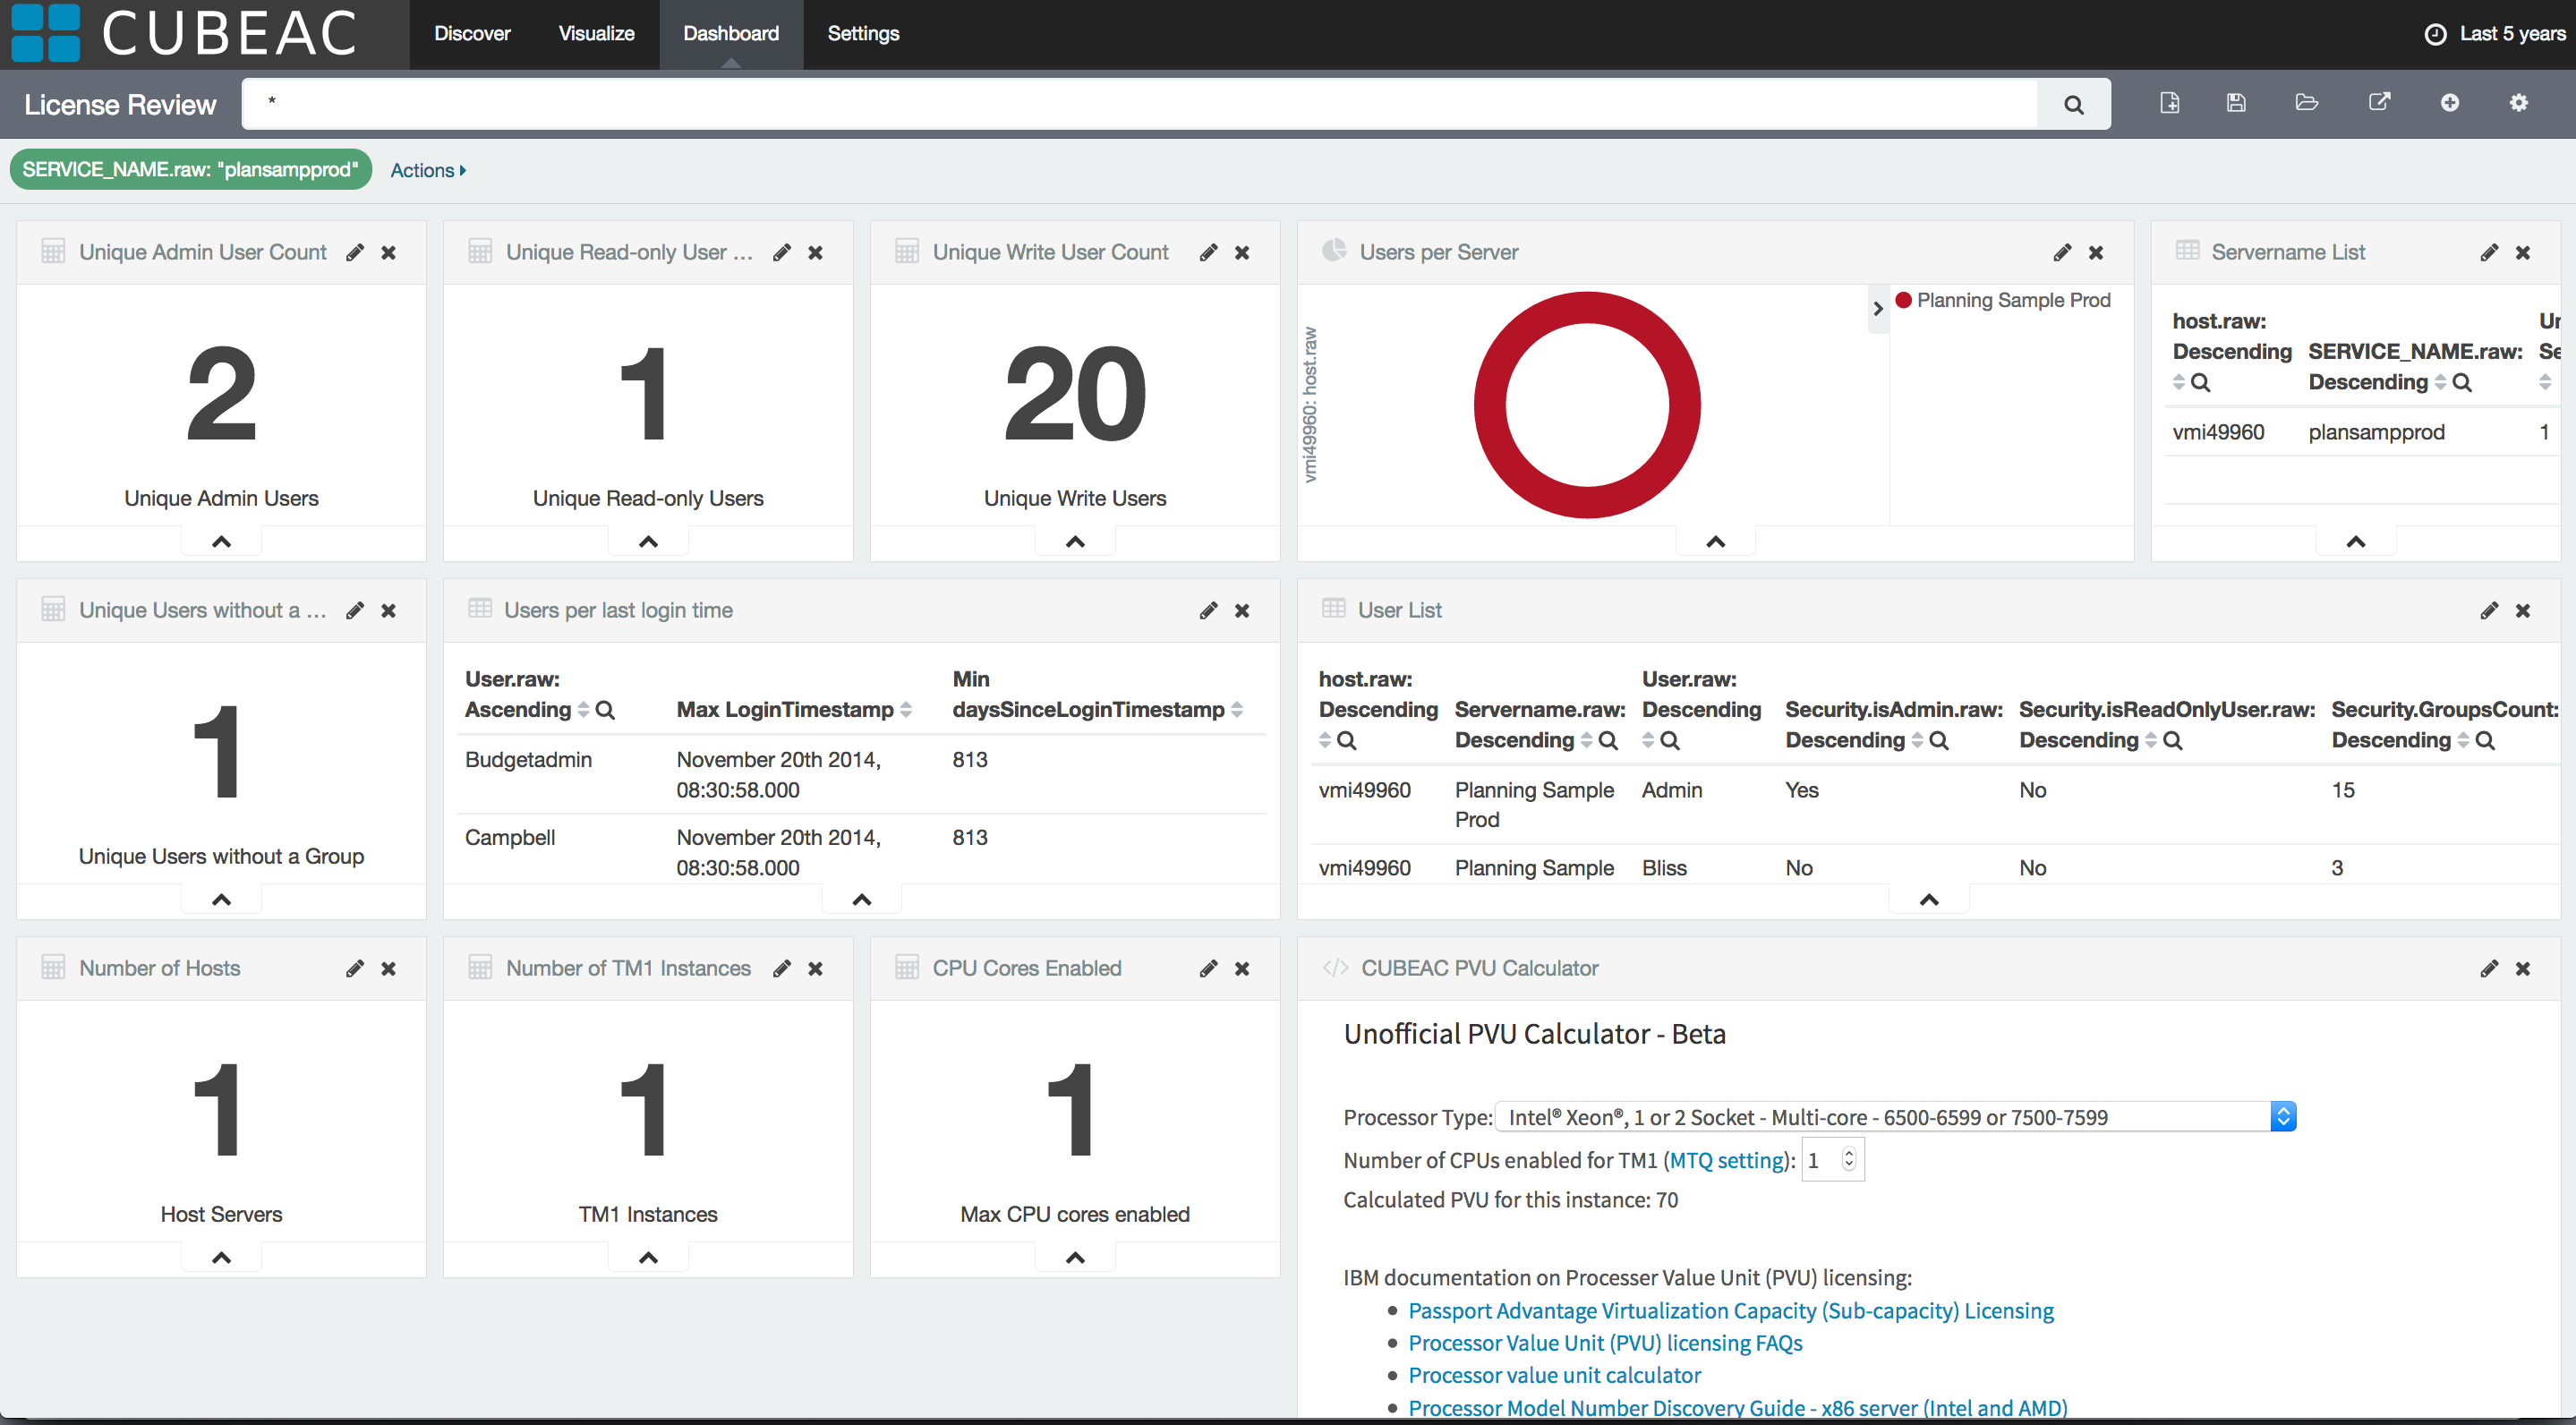Filter icon beside Security.isAdmin.raw header
This screenshot has height=1425, width=2576.
(1938, 741)
